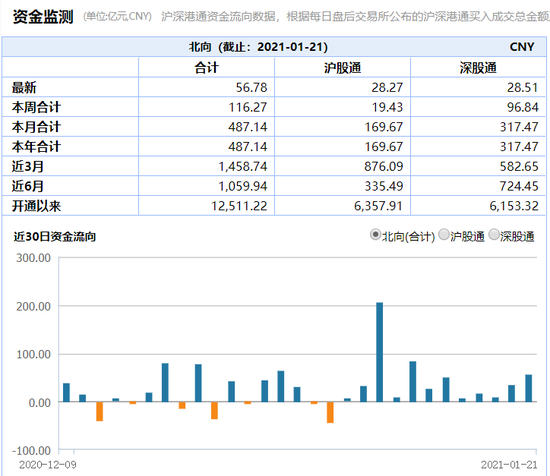Viewport: 550px width, 476px height.
Task: Click the 开通以来 total value 12,511.22
Action: [239, 206]
